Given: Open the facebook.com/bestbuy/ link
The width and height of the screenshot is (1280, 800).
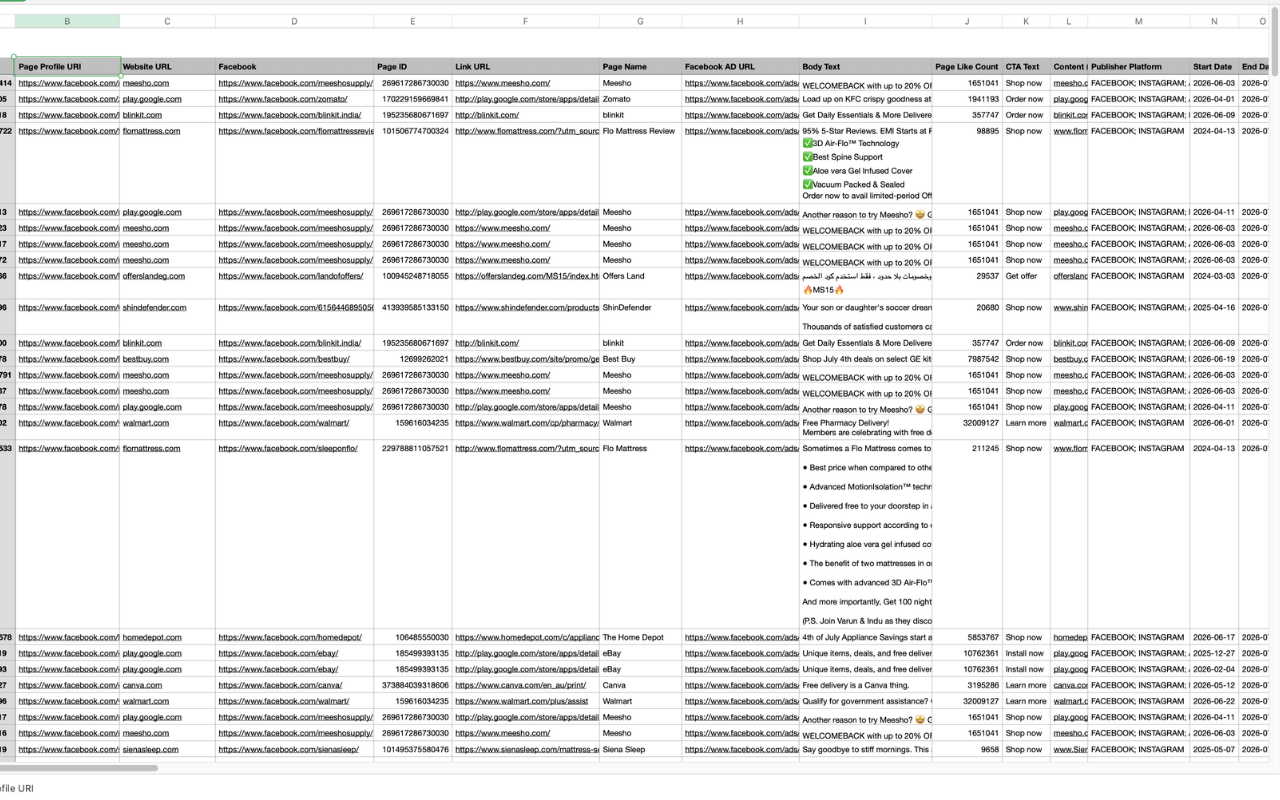Looking at the screenshot, I should (x=284, y=359).
